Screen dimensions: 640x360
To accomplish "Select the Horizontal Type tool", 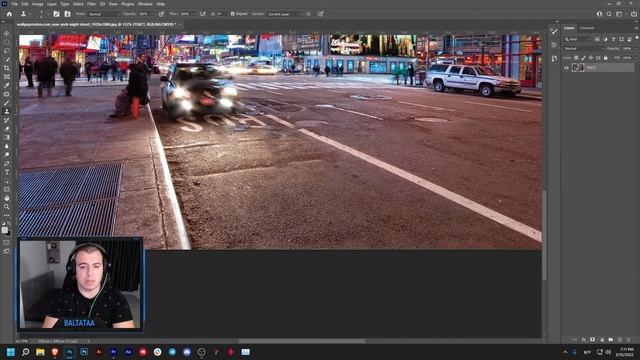I will [7, 172].
